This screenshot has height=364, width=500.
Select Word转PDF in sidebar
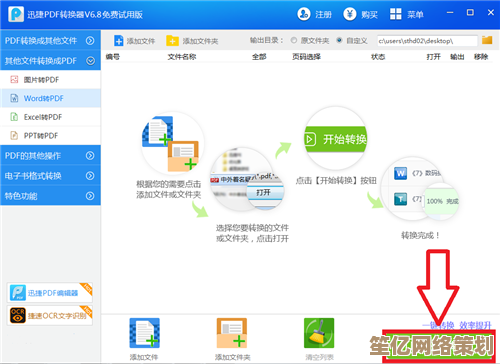click(x=50, y=98)
